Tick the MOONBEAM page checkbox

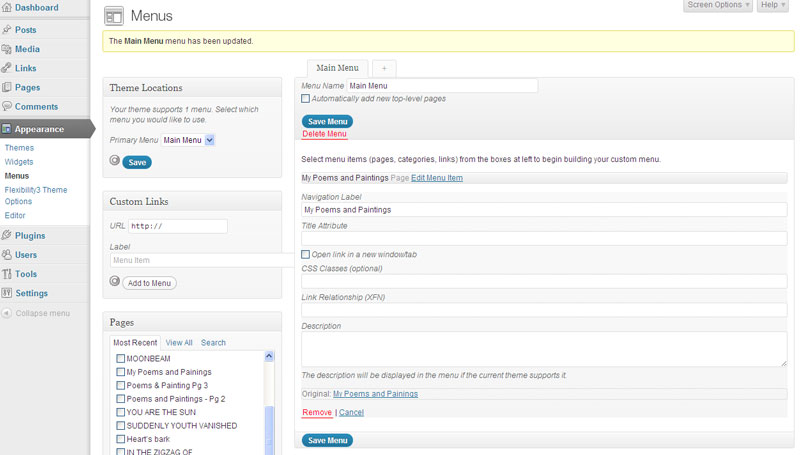[x=121, y=358]
